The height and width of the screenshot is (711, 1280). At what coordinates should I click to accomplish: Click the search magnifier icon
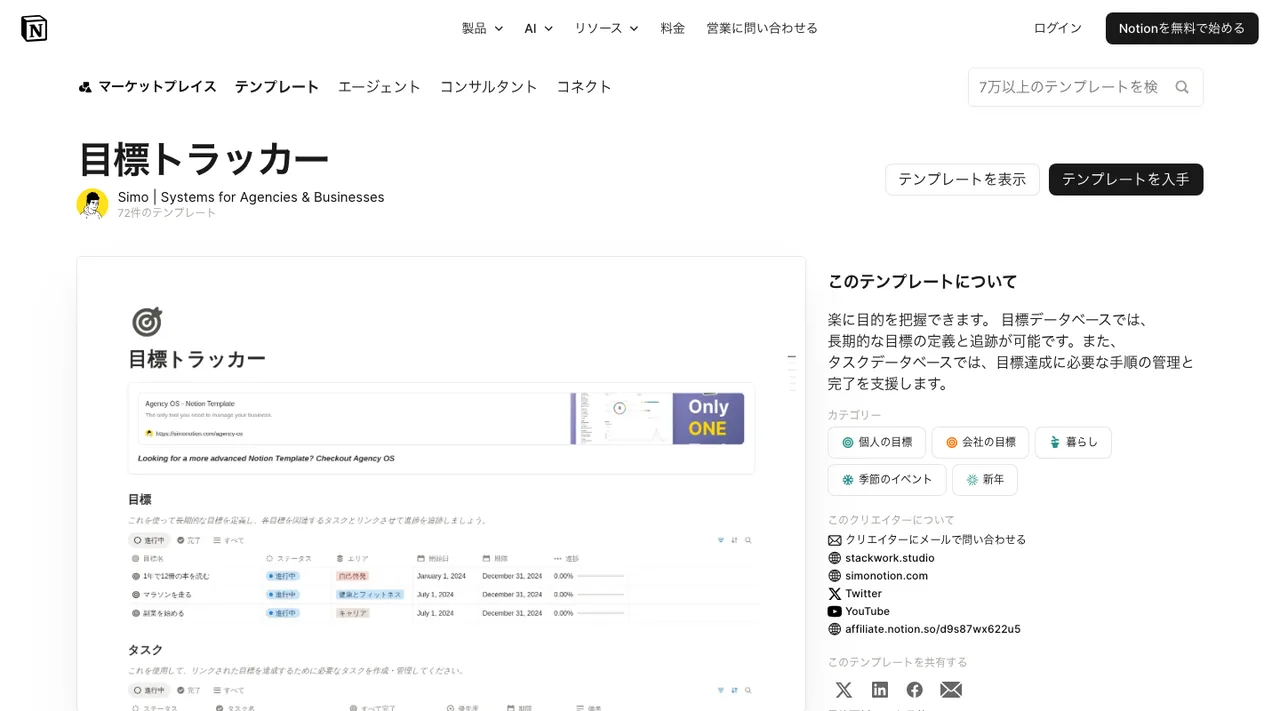[1182, 87]
